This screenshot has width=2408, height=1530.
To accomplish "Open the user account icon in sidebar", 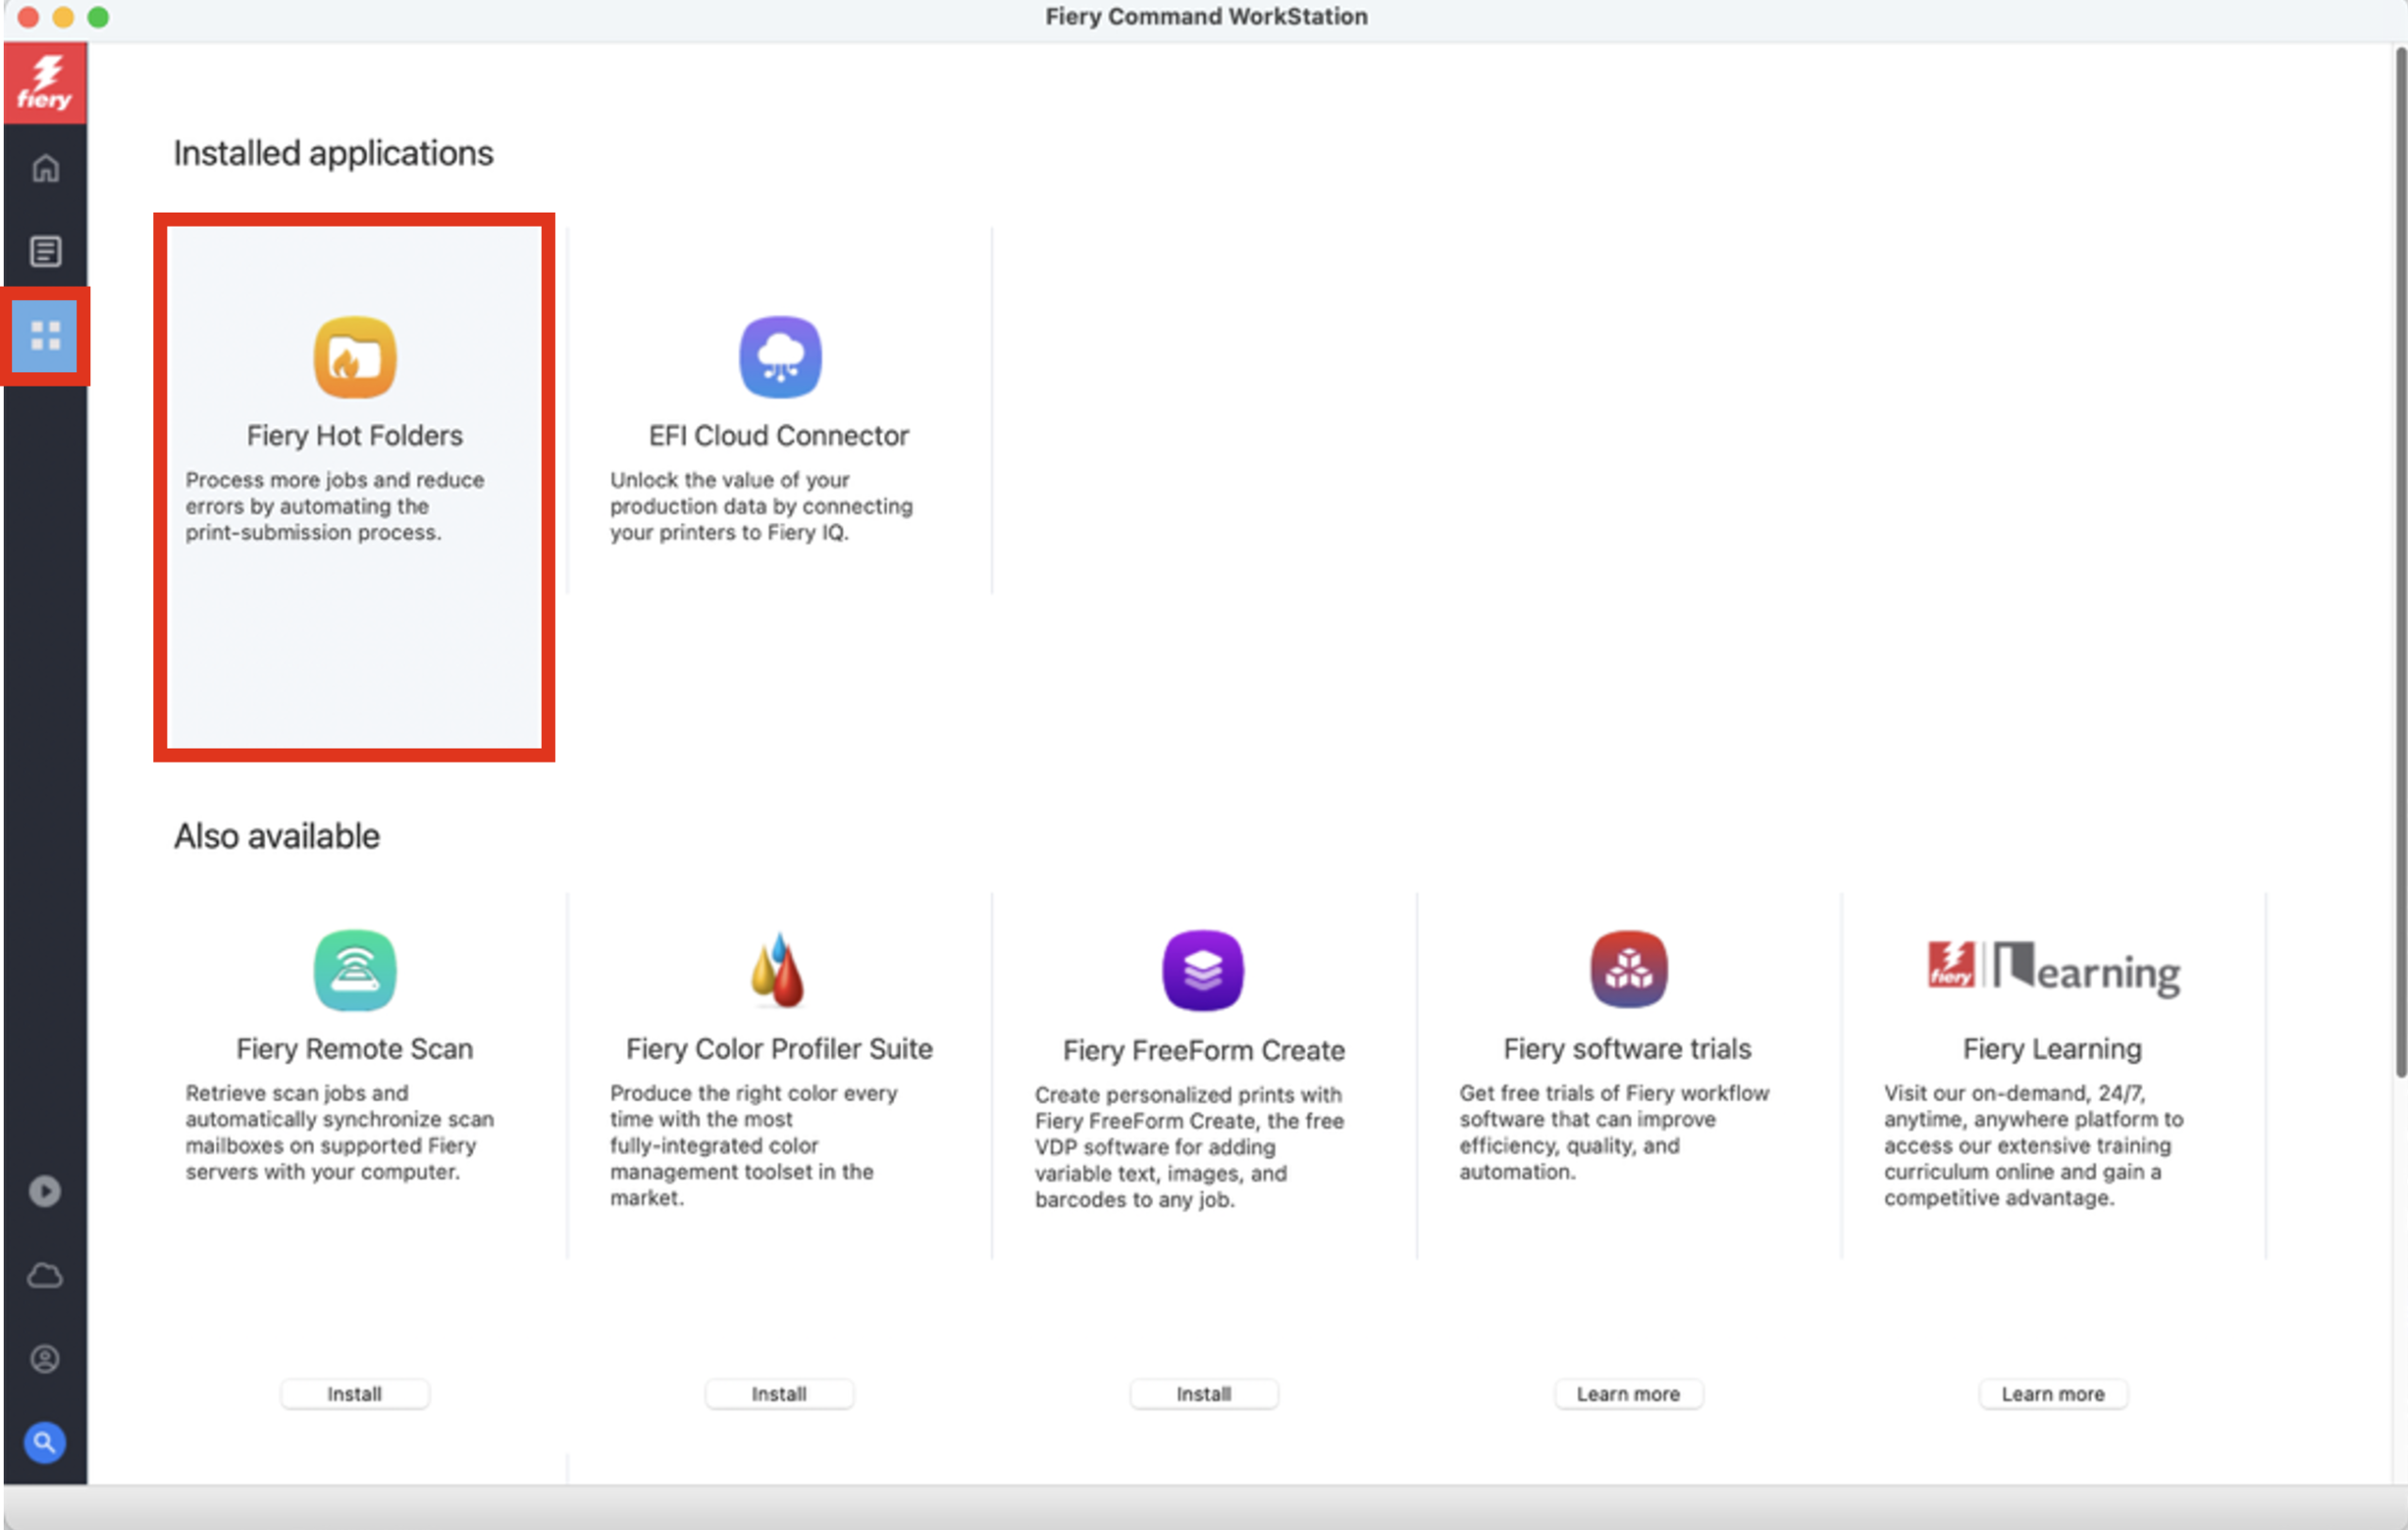I will [45, 1359].
